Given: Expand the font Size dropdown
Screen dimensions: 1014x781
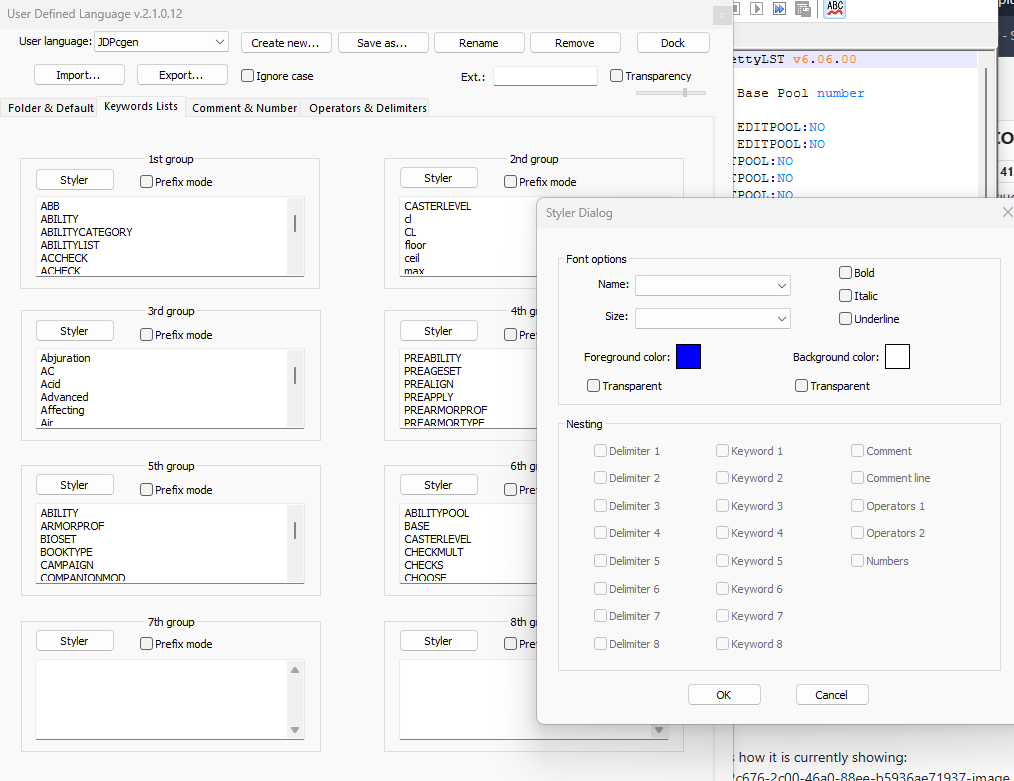Looking at the screenshot, I should click(781, 318).
